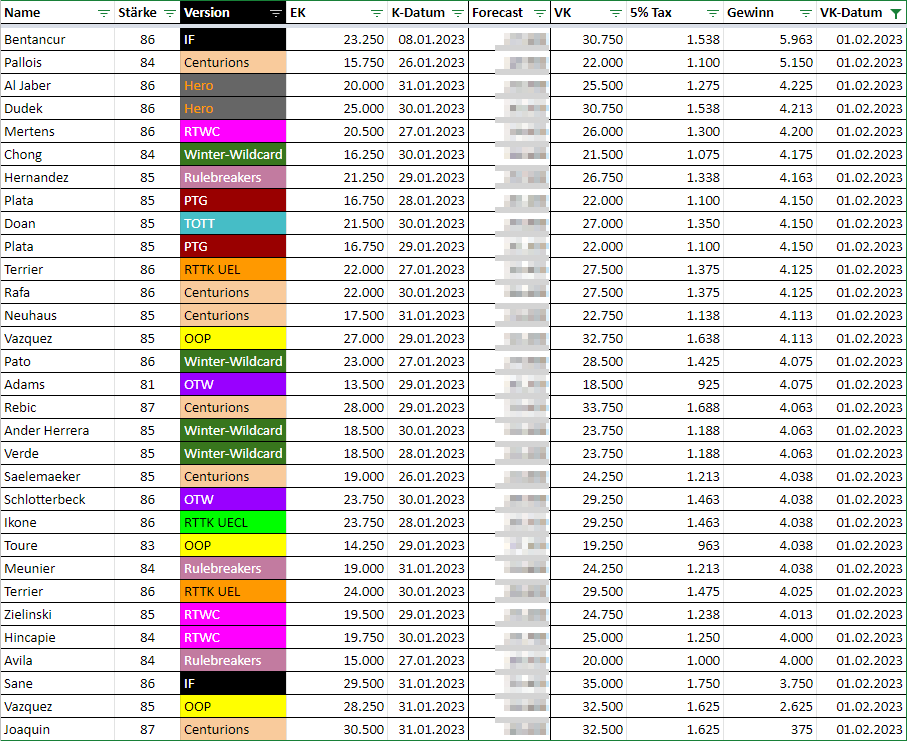Select 5% Tax value 925 for Adams

(675, 385)
